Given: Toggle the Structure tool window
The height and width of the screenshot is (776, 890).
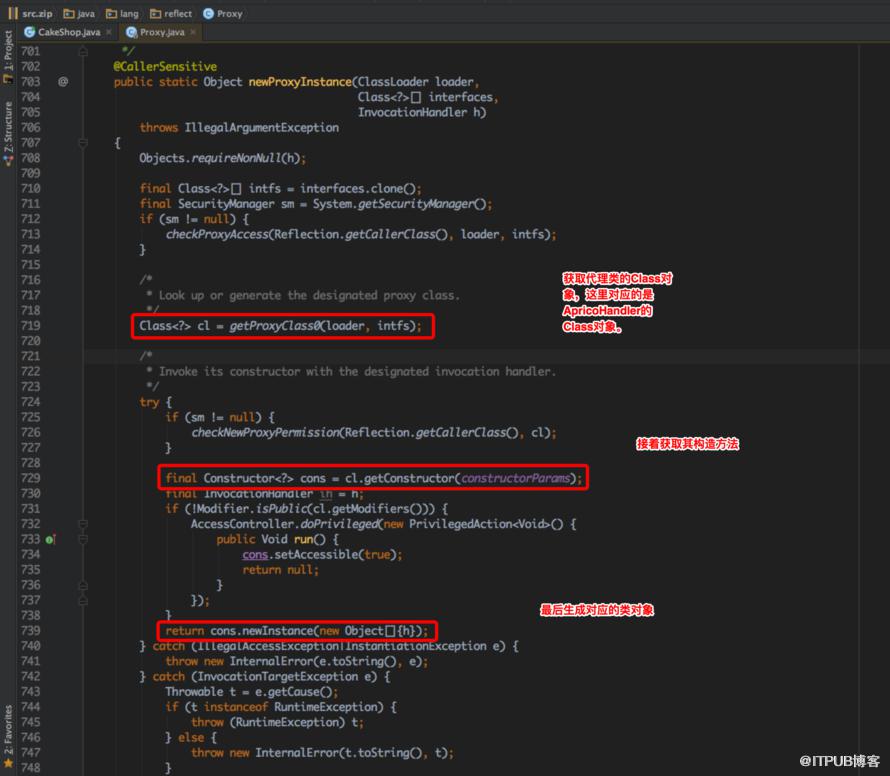Looking at the screenshot, I should tap(8, 134).
